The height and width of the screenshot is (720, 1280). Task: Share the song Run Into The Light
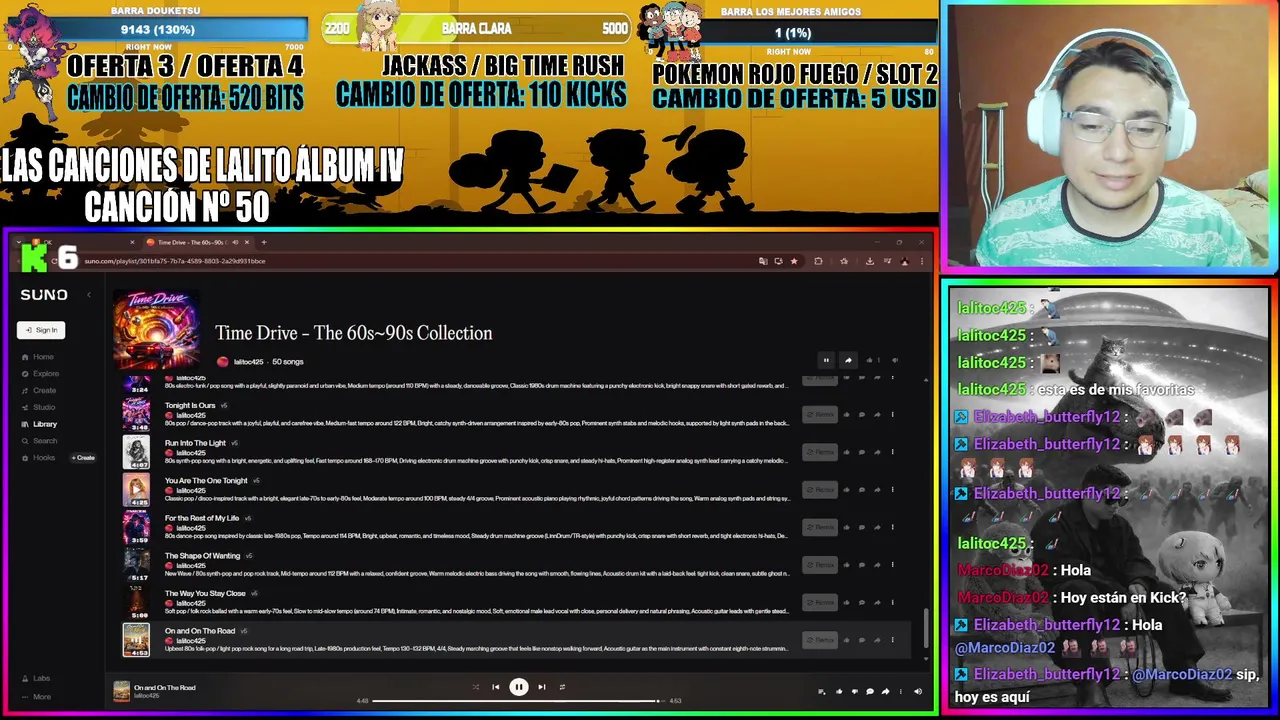(877, 452)
